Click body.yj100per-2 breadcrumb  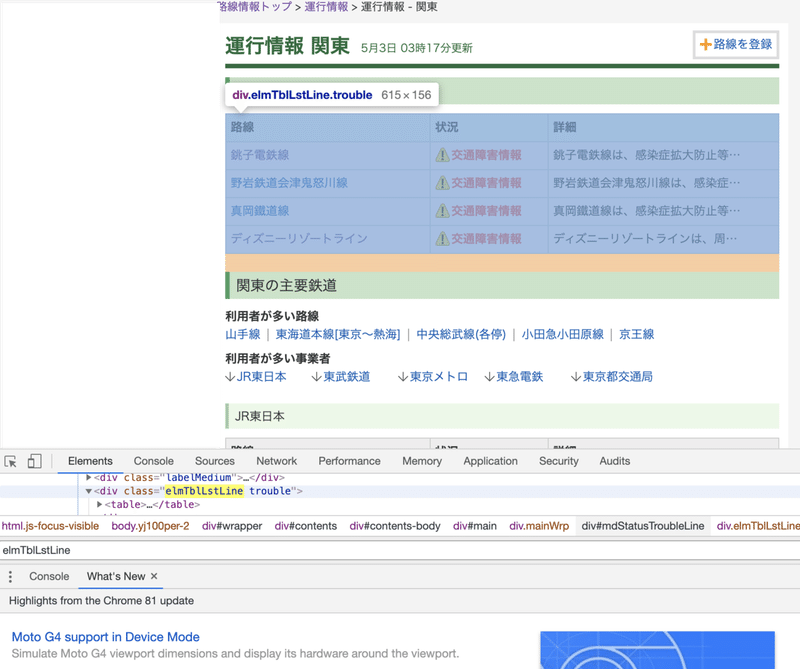[151, 526]
